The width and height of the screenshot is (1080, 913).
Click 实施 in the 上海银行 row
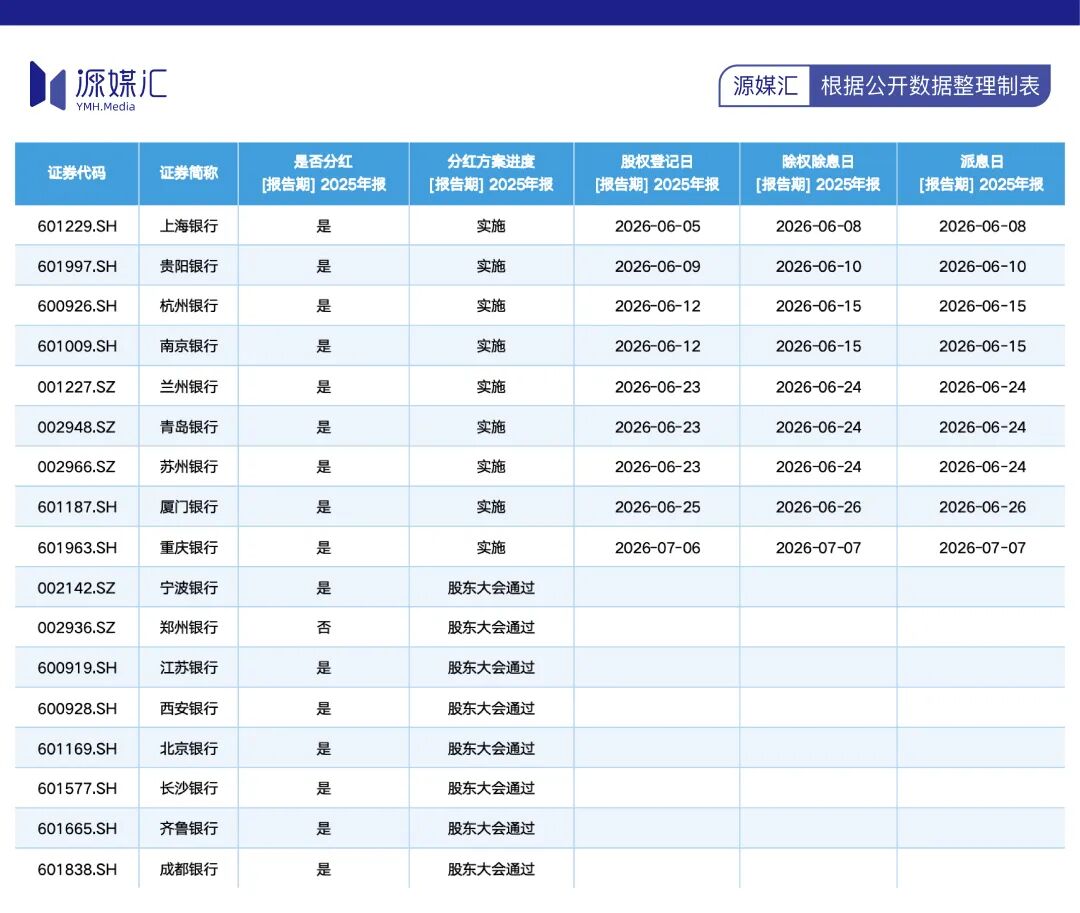pos(491,226)
